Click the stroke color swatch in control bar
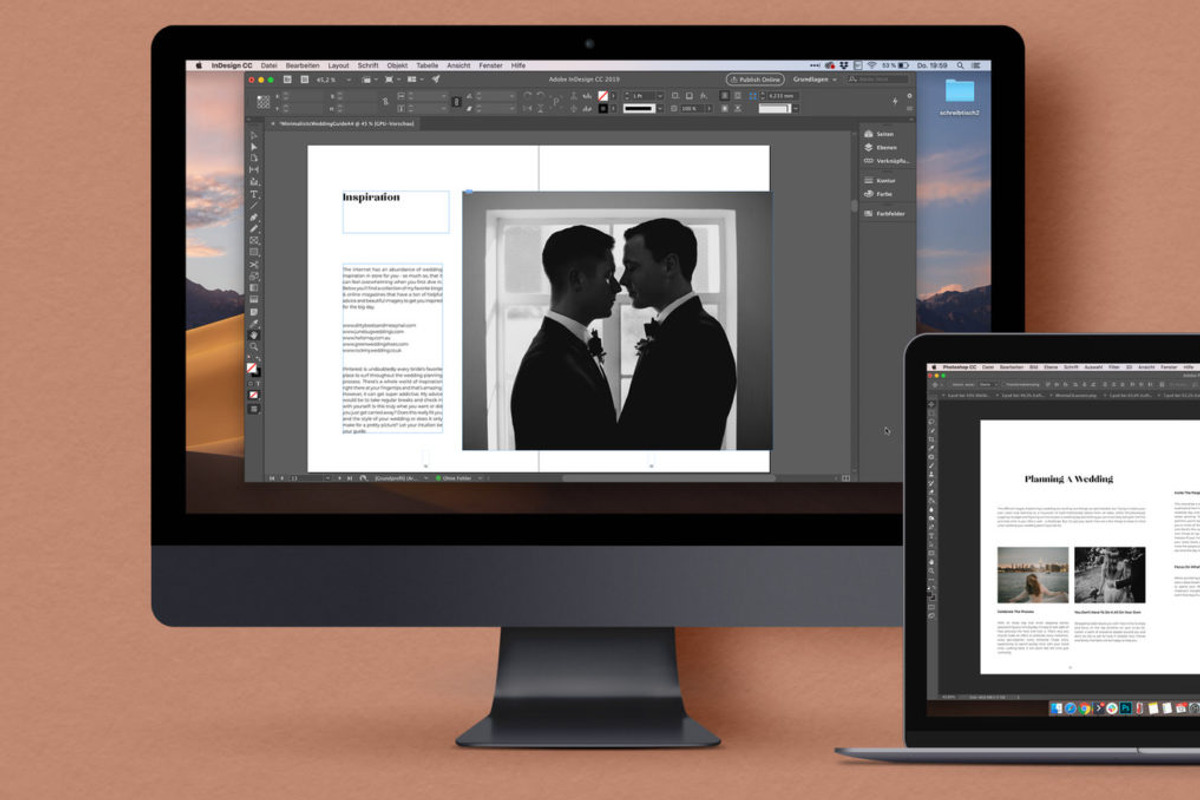The width and height of the screenshot is (1200, 800). (x=603, y=109)
